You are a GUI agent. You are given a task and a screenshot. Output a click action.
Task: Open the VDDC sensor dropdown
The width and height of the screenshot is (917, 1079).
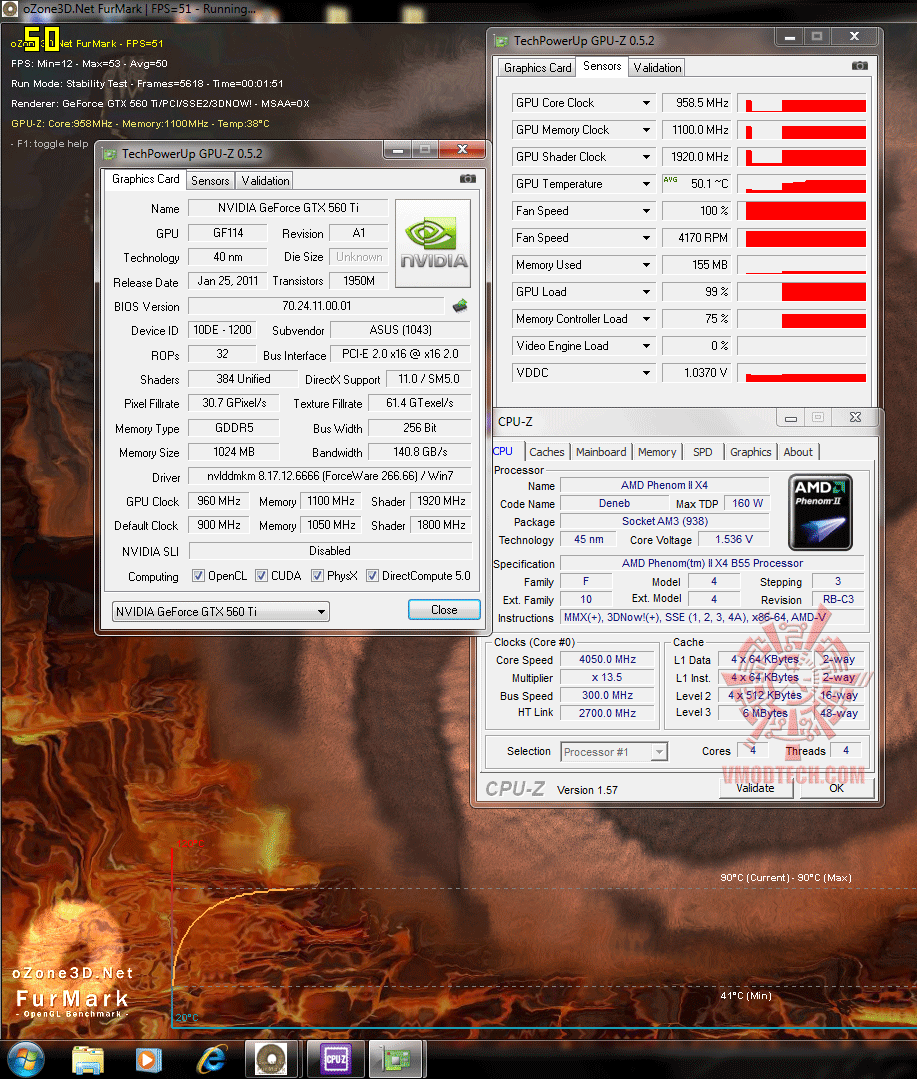point(646,373)
